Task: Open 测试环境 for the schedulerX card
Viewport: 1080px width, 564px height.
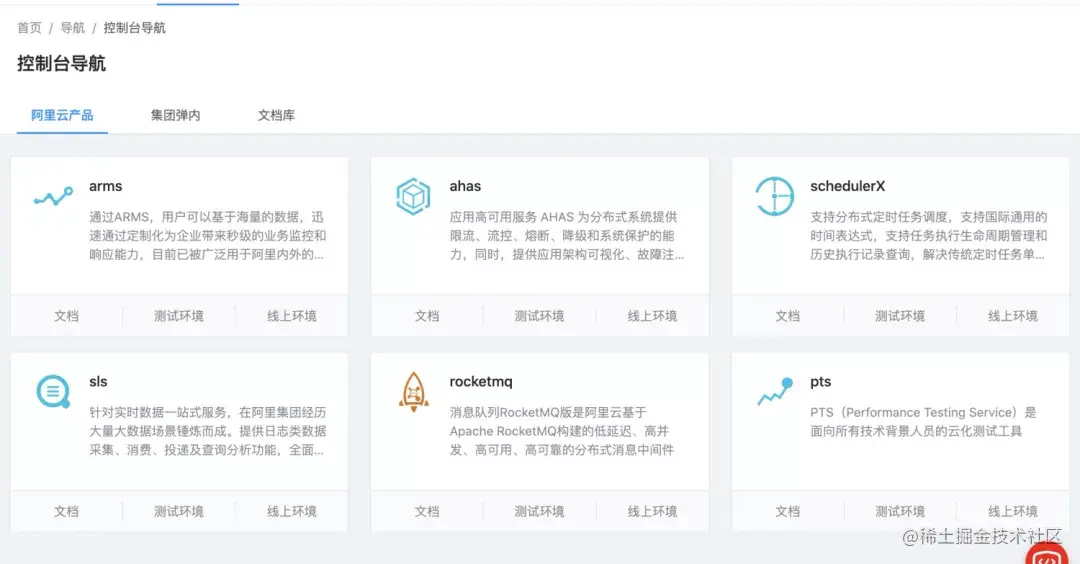Action: coord(900,316)
